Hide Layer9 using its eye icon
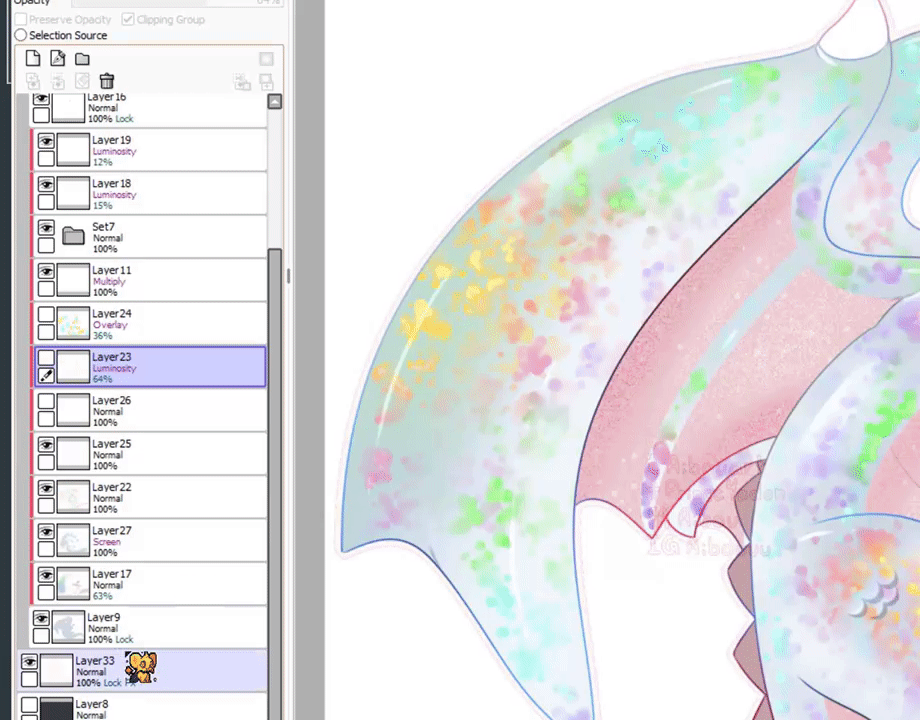Viewport: 920px width, 720px height. pyautogui.click(x=41, y=618)
